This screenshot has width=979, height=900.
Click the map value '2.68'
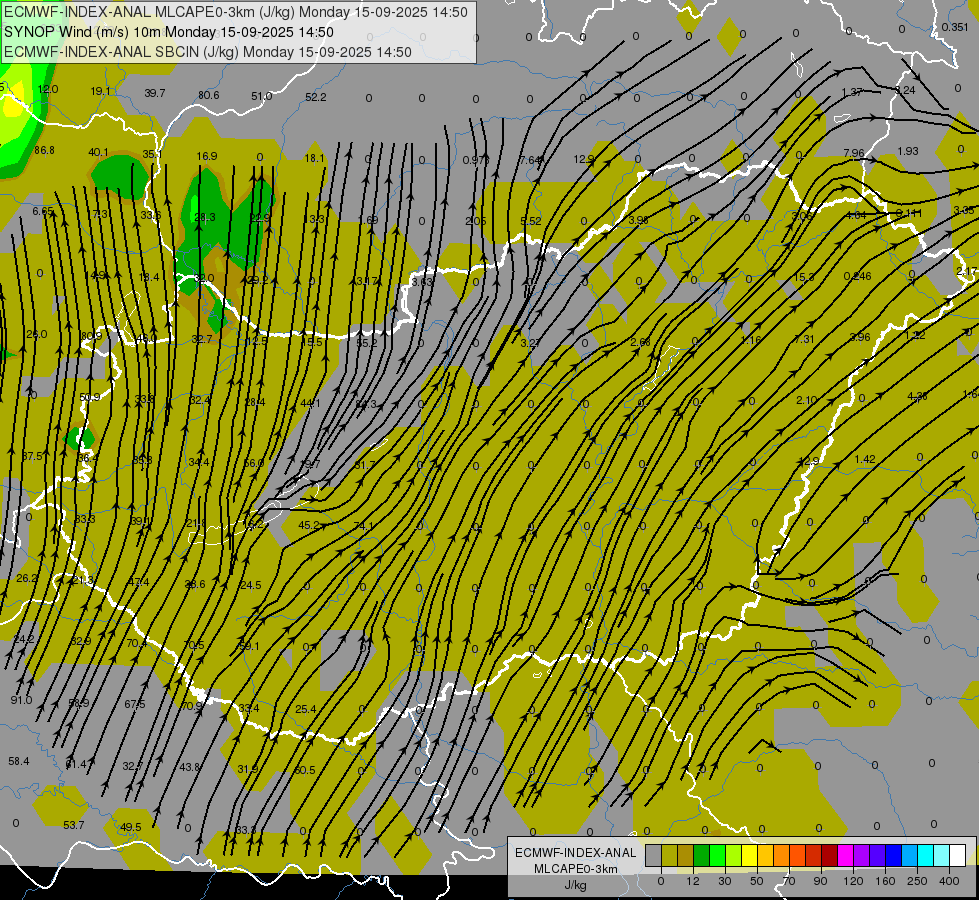pyautogui.click(x=641, y=342)
